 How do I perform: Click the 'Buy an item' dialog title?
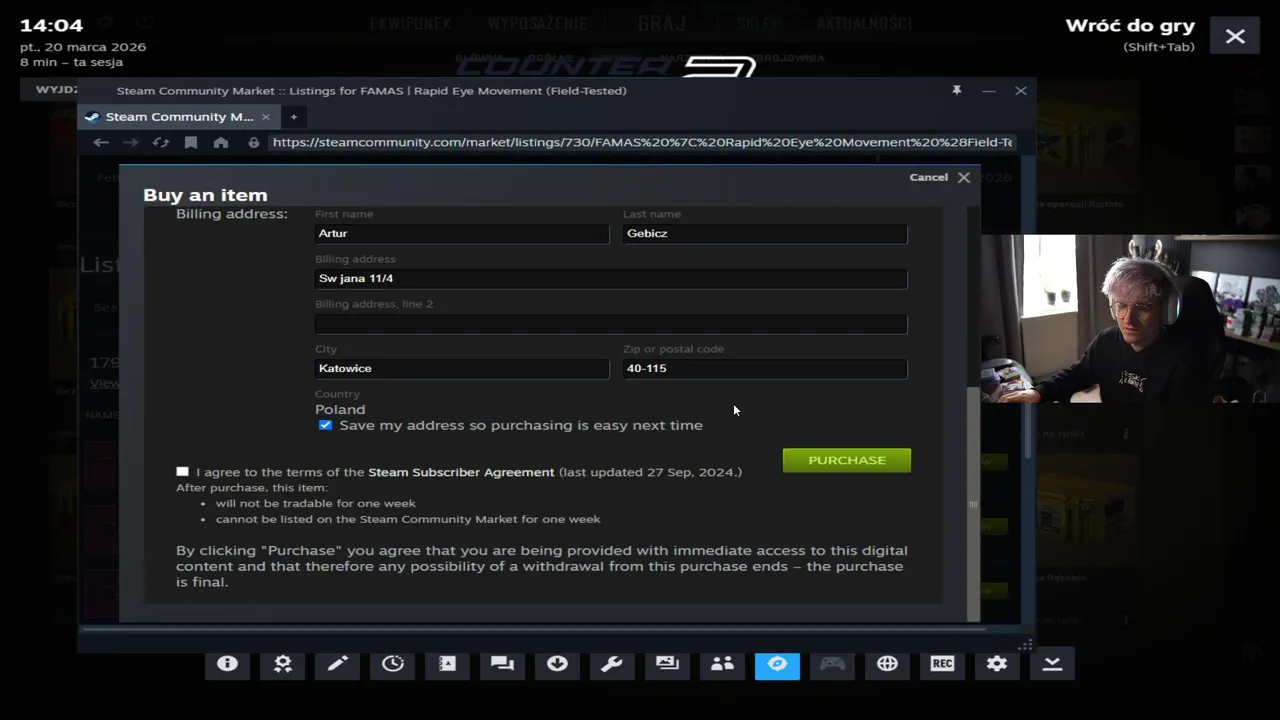205,195
